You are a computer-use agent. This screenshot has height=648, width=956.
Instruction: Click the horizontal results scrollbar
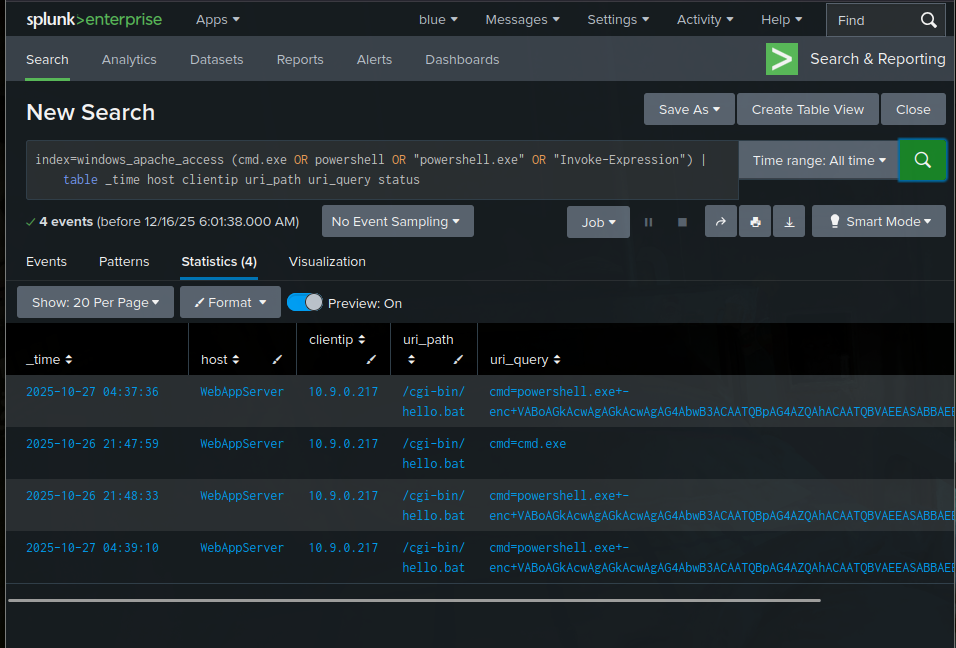414,600
